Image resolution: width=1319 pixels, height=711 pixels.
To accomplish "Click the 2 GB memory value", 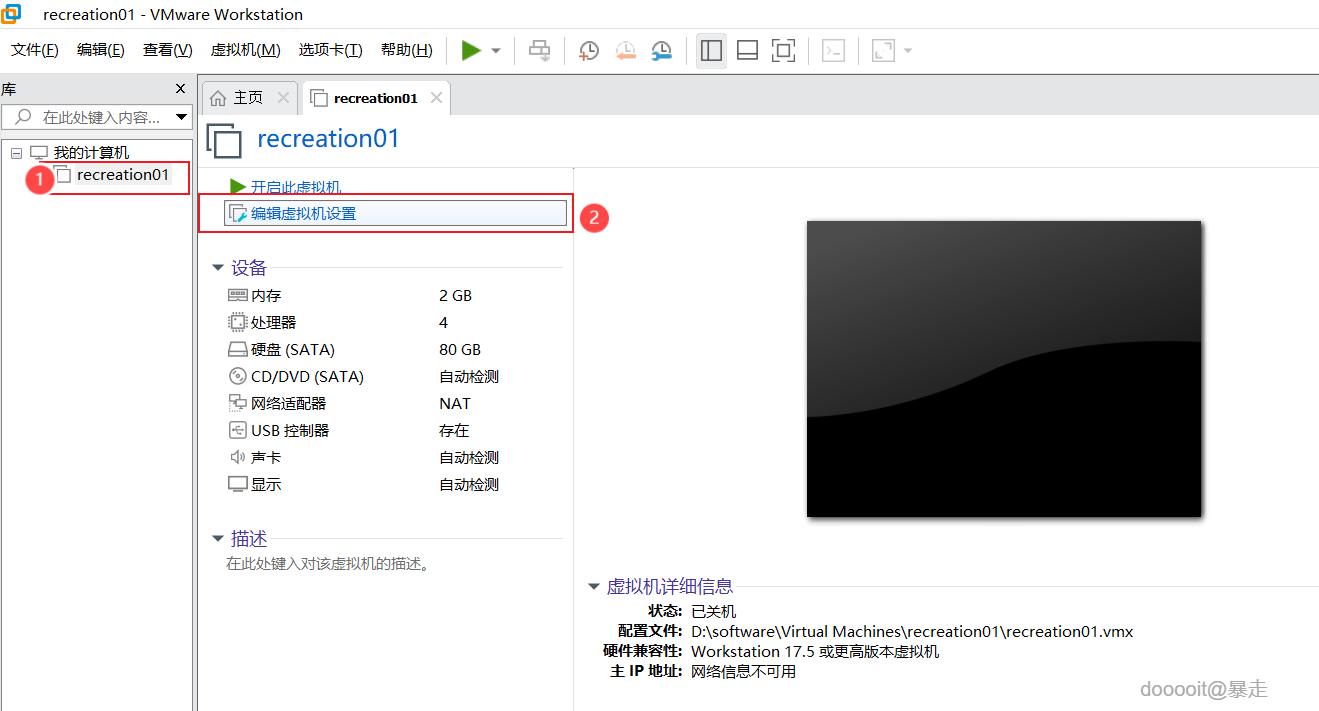I will coord(455,295).
